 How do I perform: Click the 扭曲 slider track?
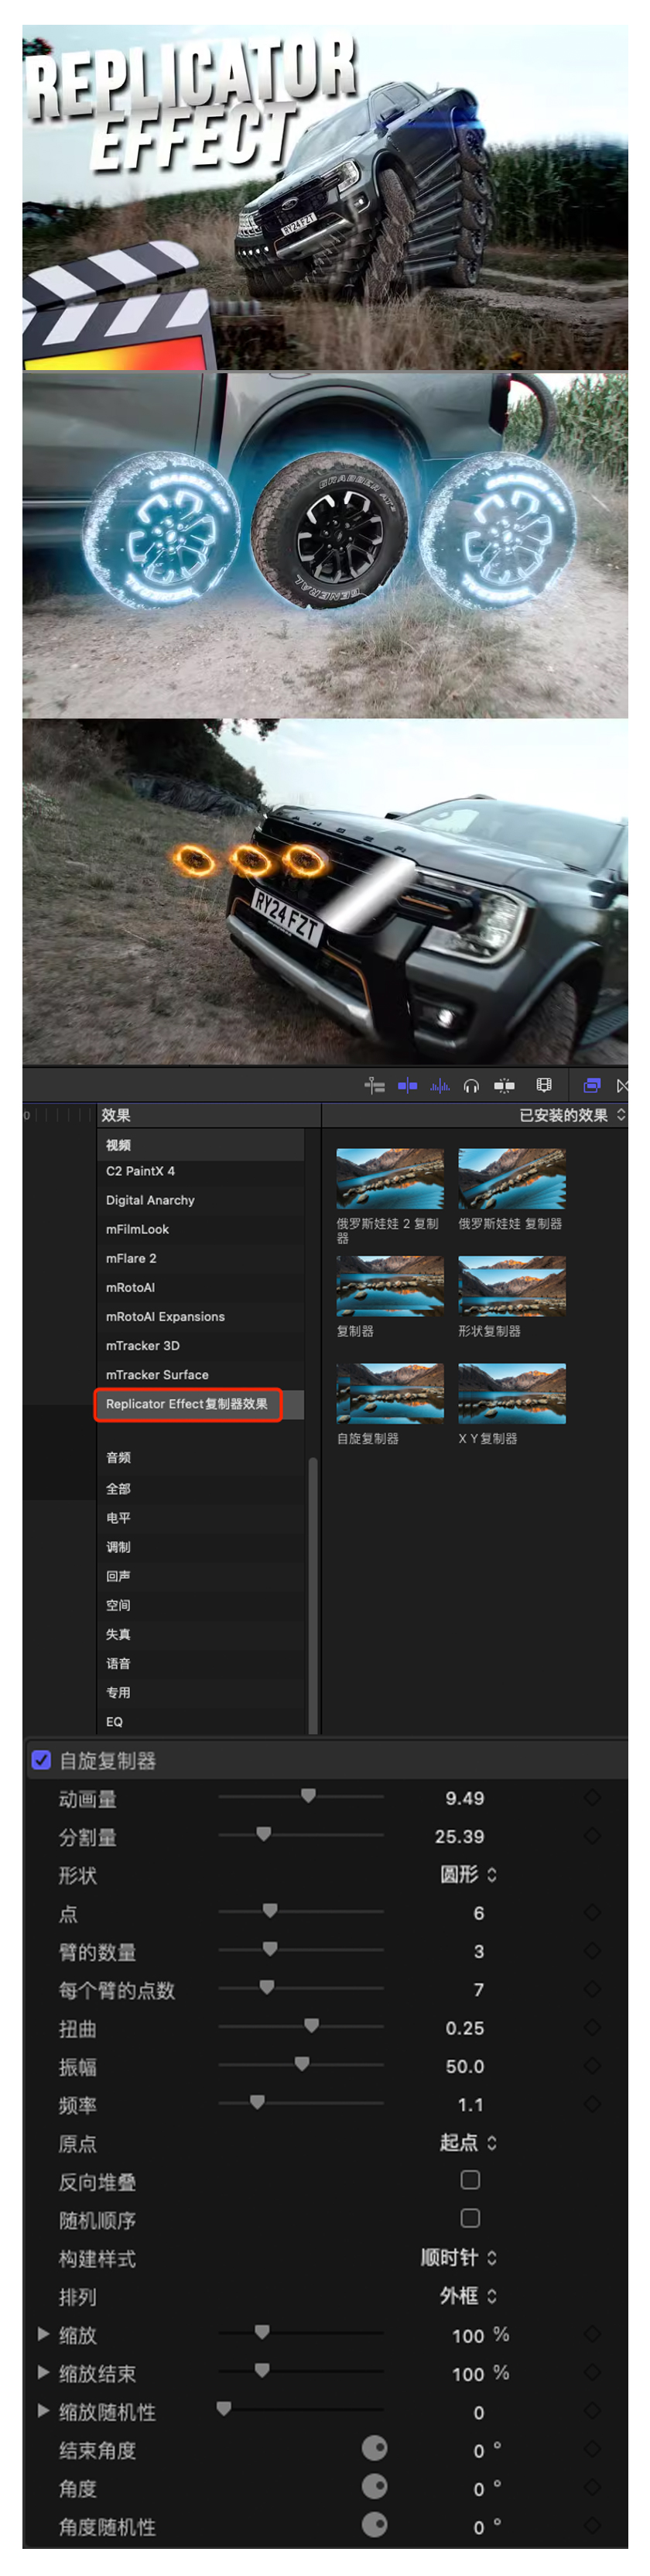[x=301, y=2027]
